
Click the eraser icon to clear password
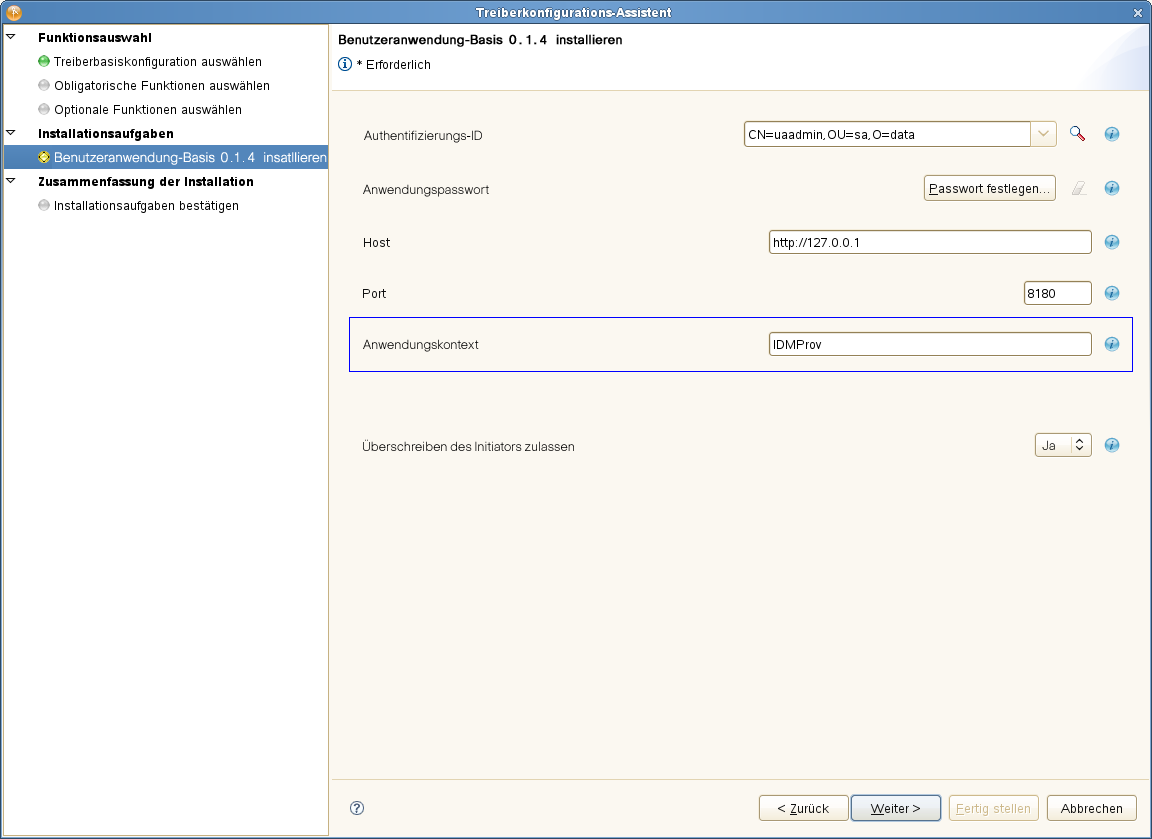1078,188
